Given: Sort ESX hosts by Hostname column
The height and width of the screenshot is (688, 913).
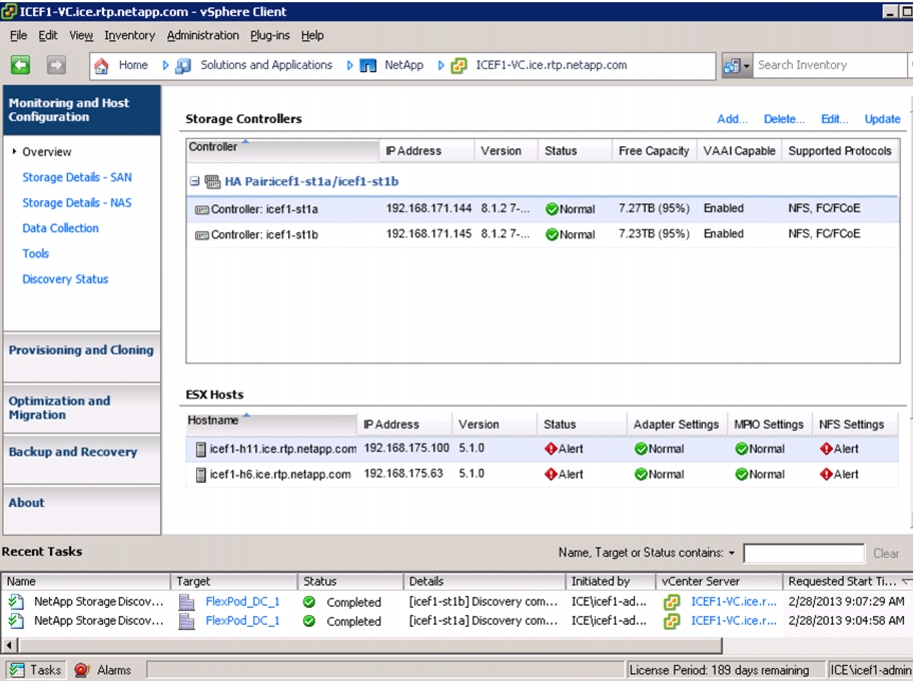Looking at the screenshot, I should [x=271, y=422].
